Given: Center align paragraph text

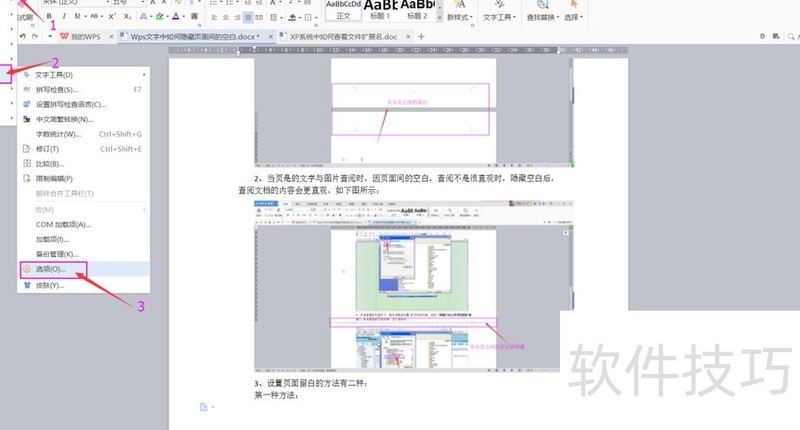Looking at the screenshot, I should point(226,17).
